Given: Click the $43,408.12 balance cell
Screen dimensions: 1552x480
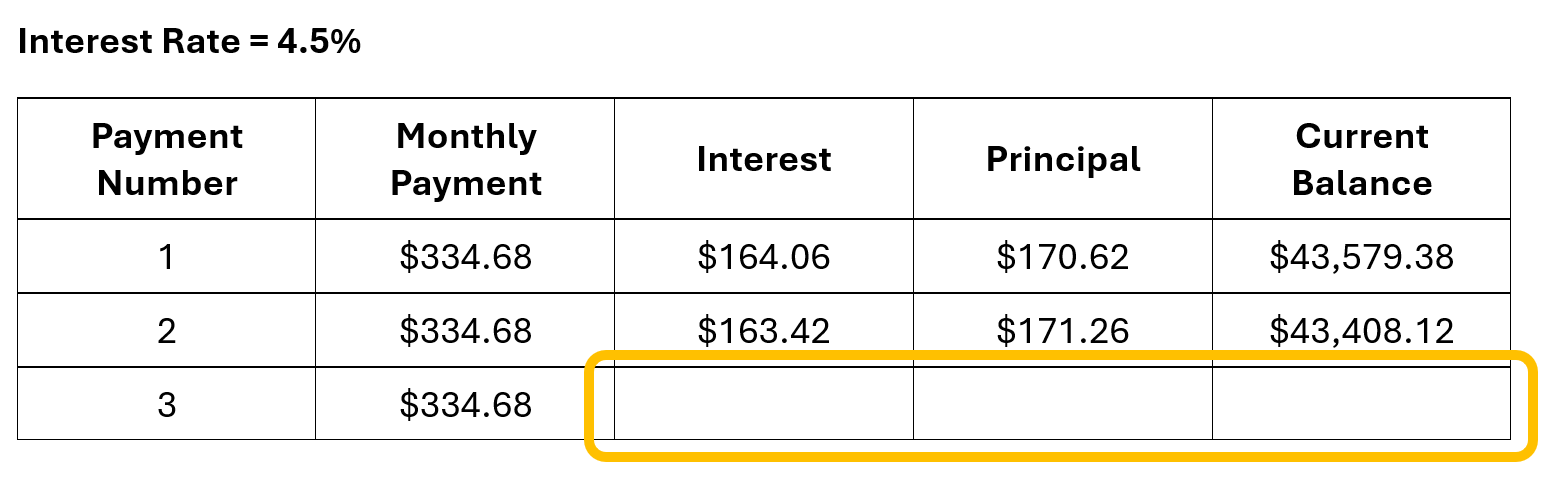Looking at the screenshot, I should coord(1361,330).
